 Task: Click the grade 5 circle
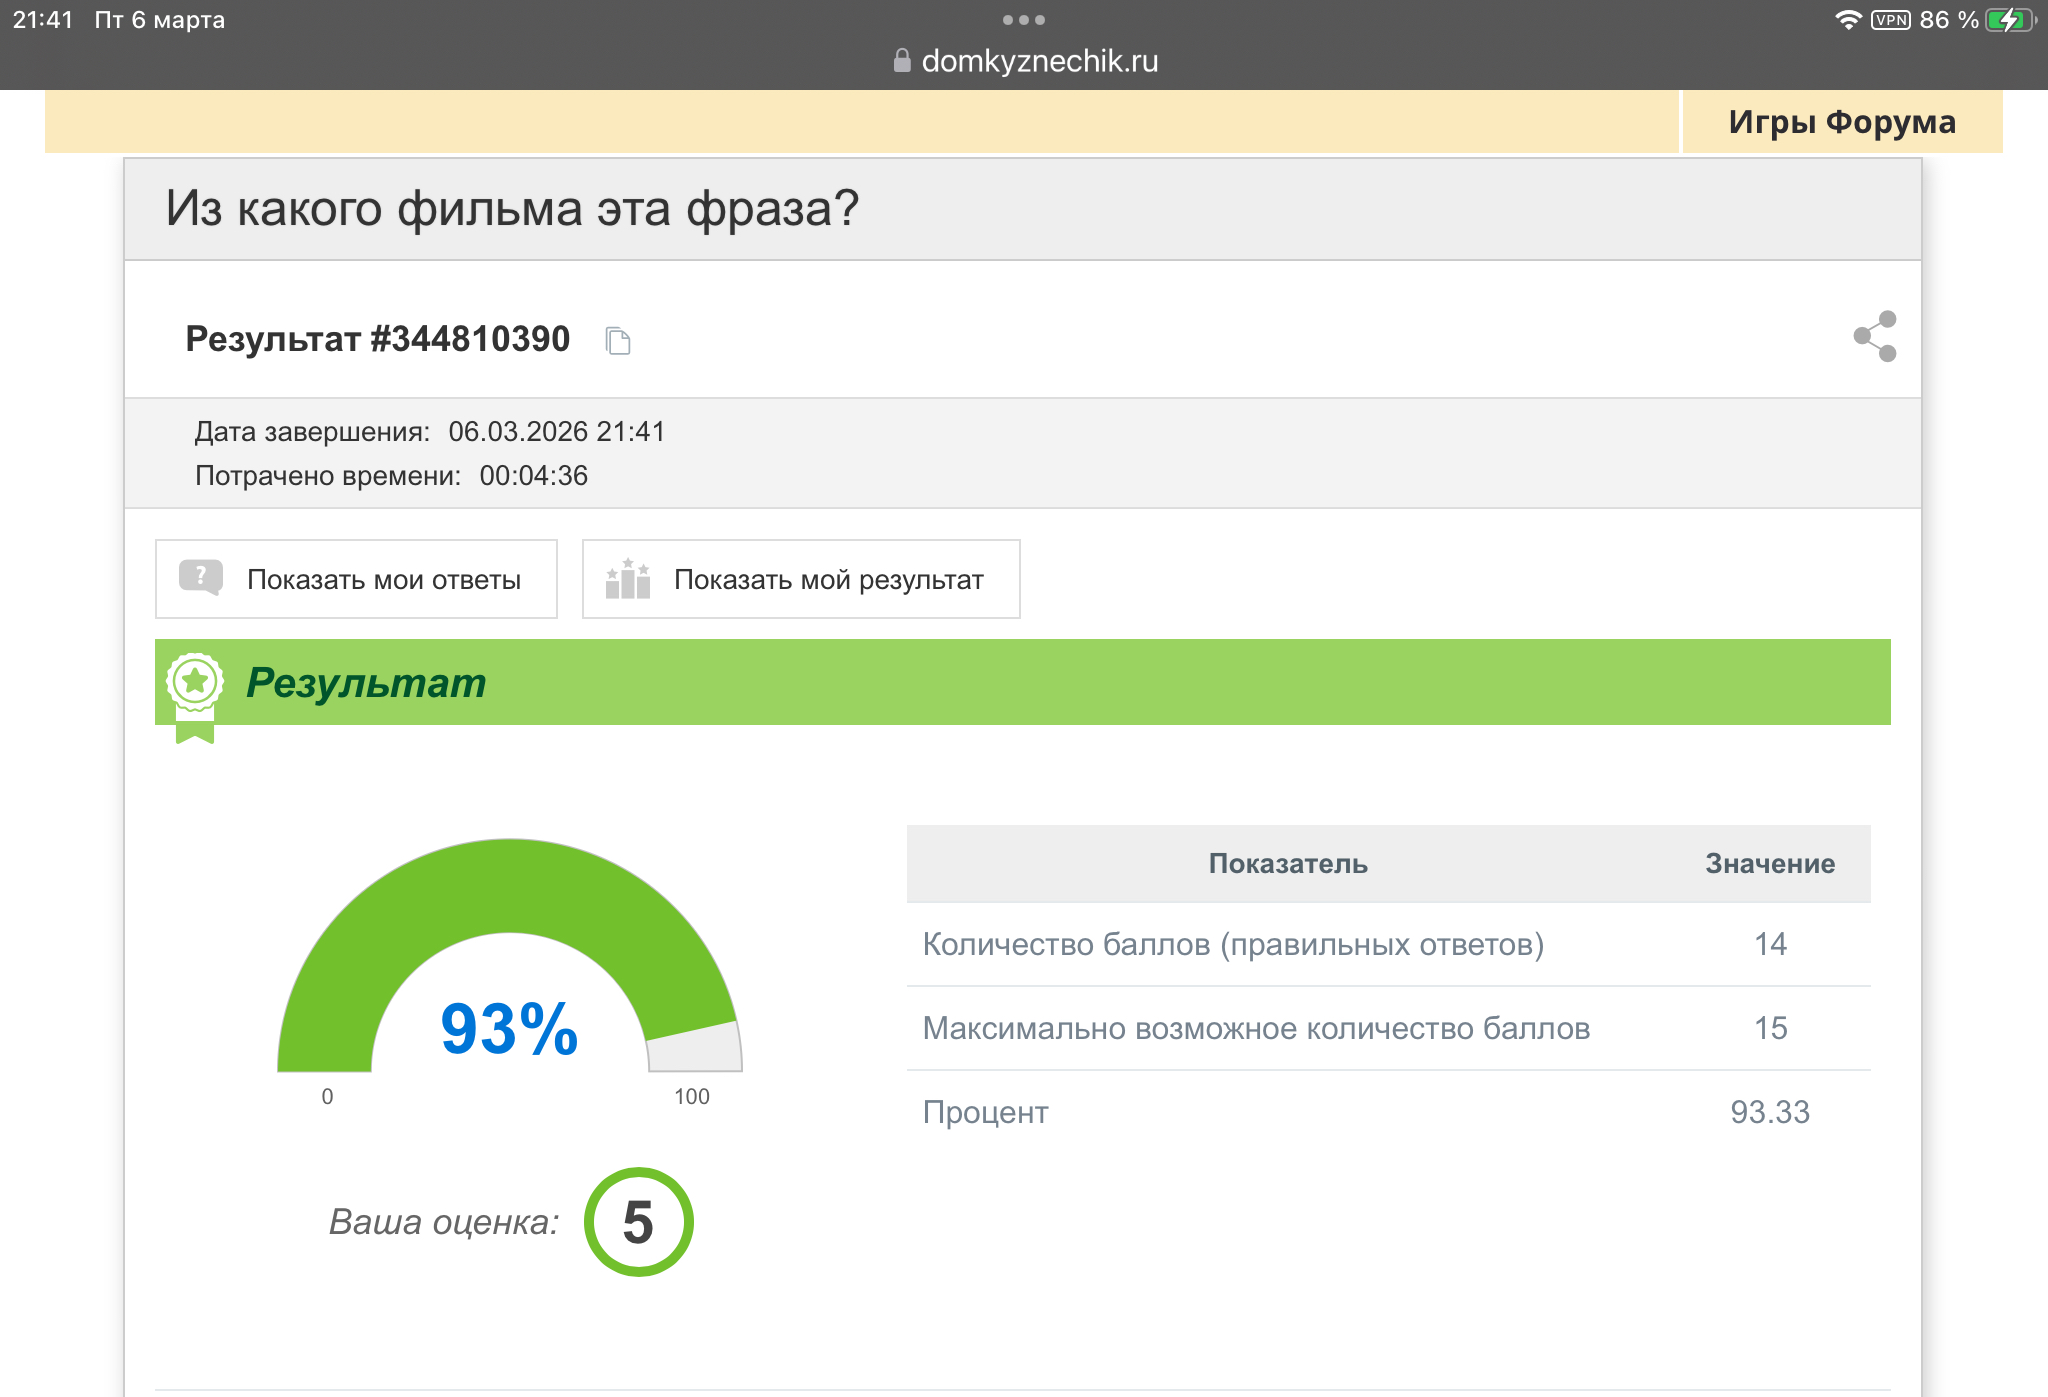click(x=638, y=1222)
